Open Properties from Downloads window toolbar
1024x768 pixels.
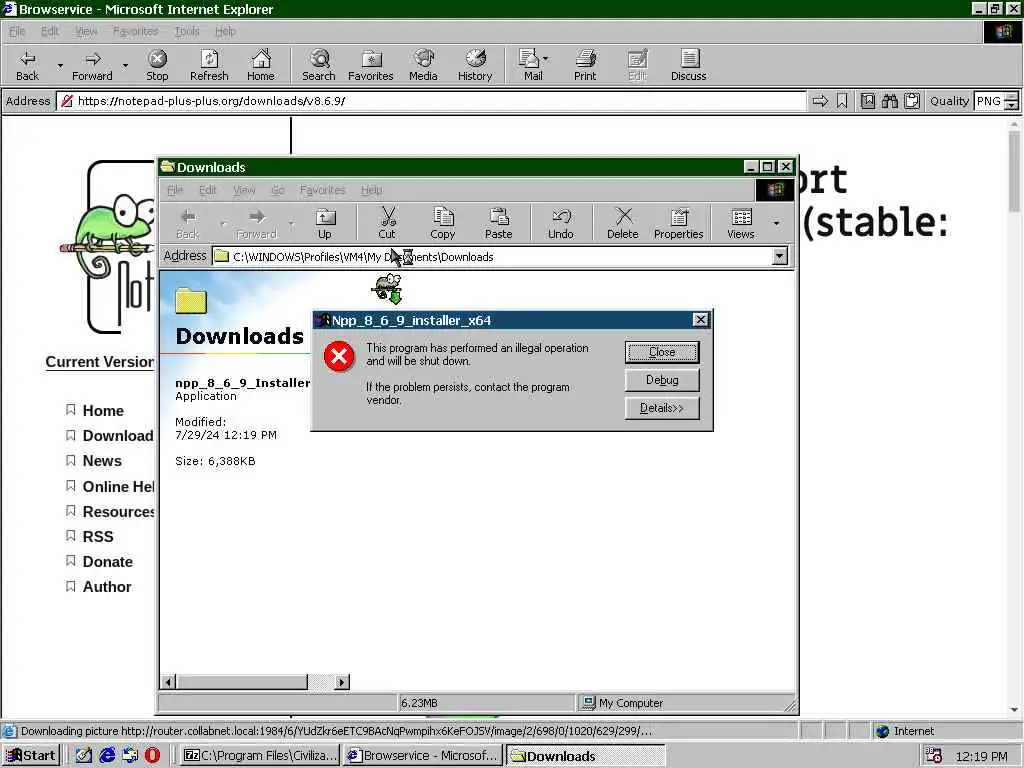pyautogui.click(x=679, y=223)
